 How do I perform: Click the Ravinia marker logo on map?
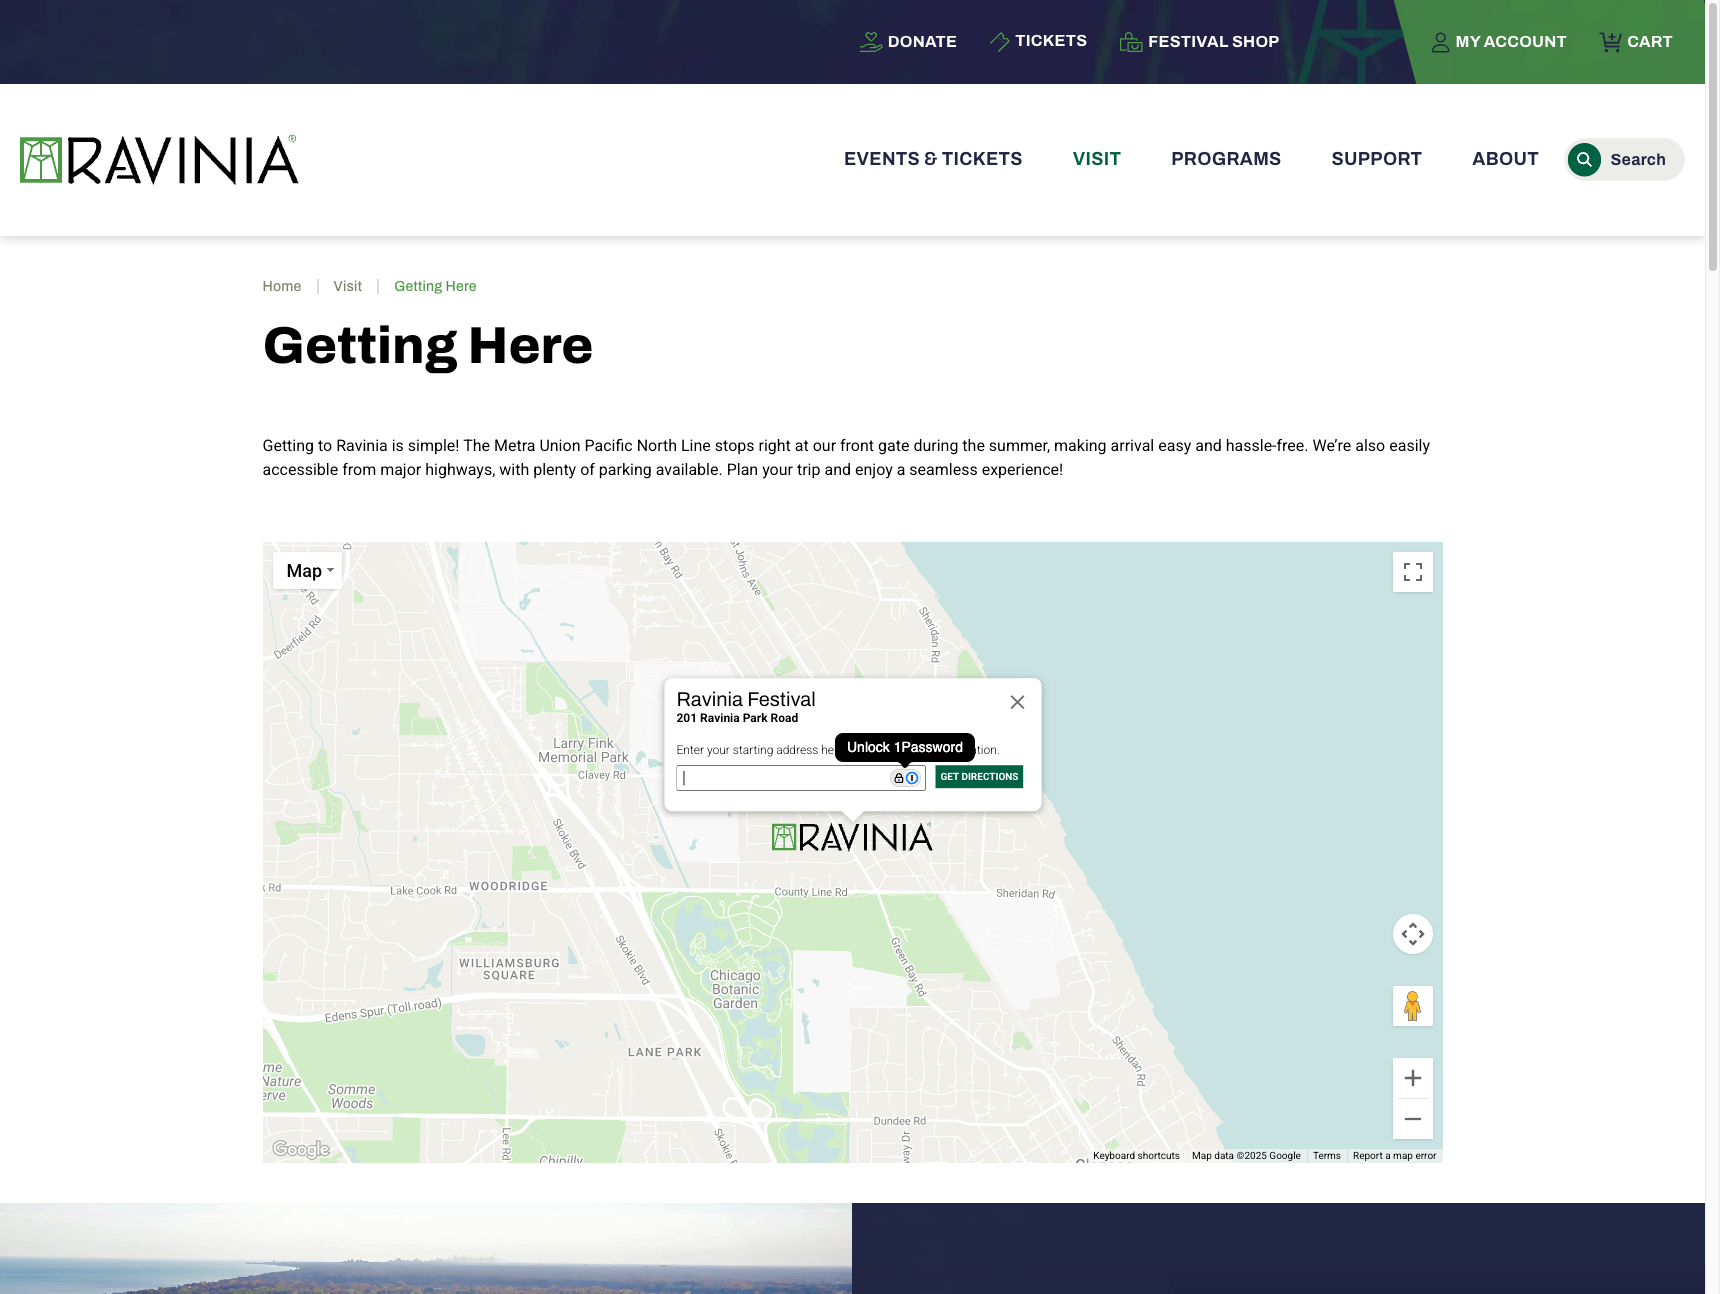pyautogui.click(x=852, y=837)
